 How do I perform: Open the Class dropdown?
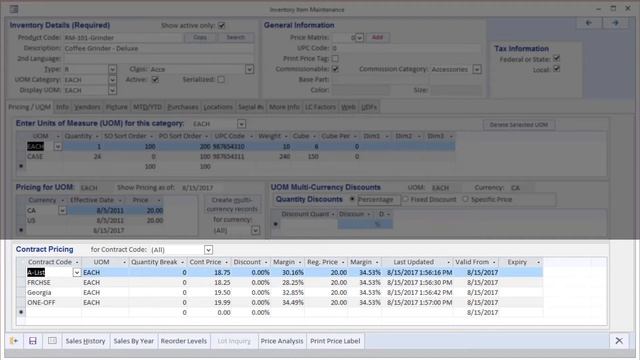click(249, 69)
